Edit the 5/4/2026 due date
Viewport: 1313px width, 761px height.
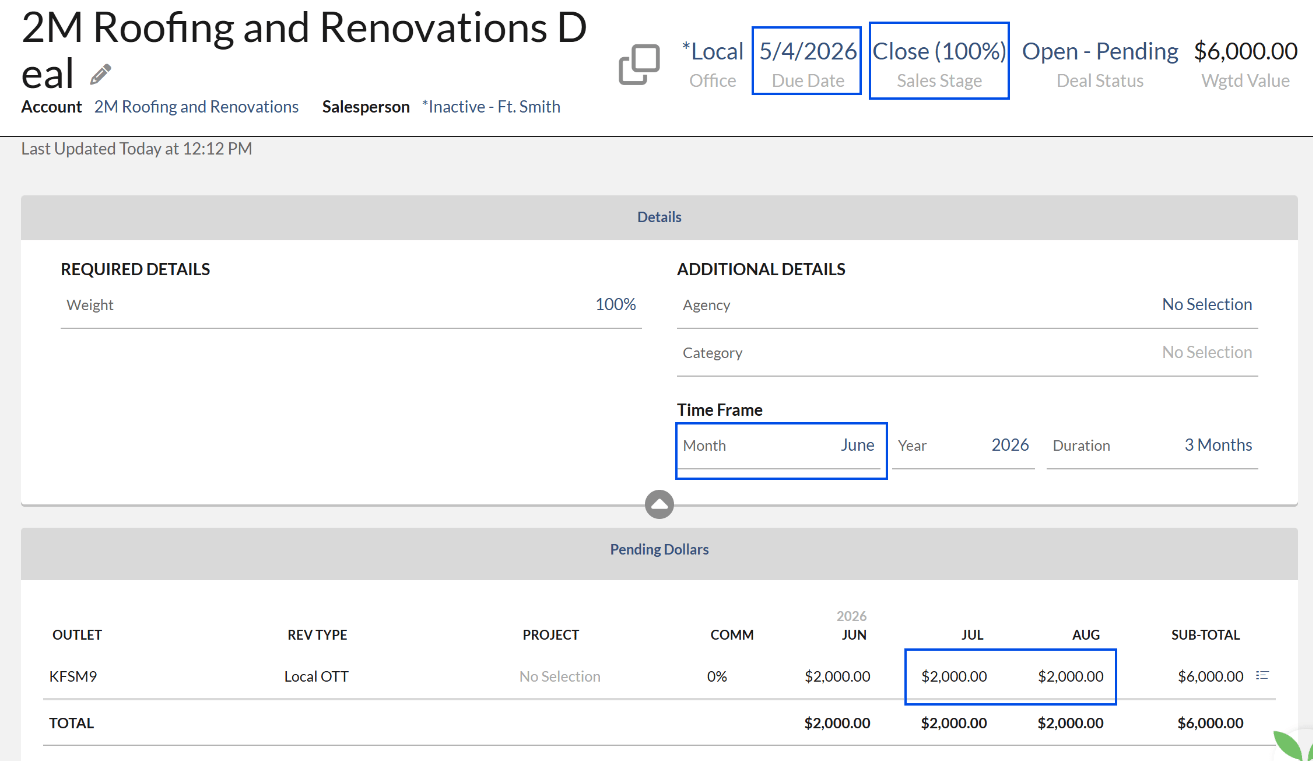[x=808, y=51]
